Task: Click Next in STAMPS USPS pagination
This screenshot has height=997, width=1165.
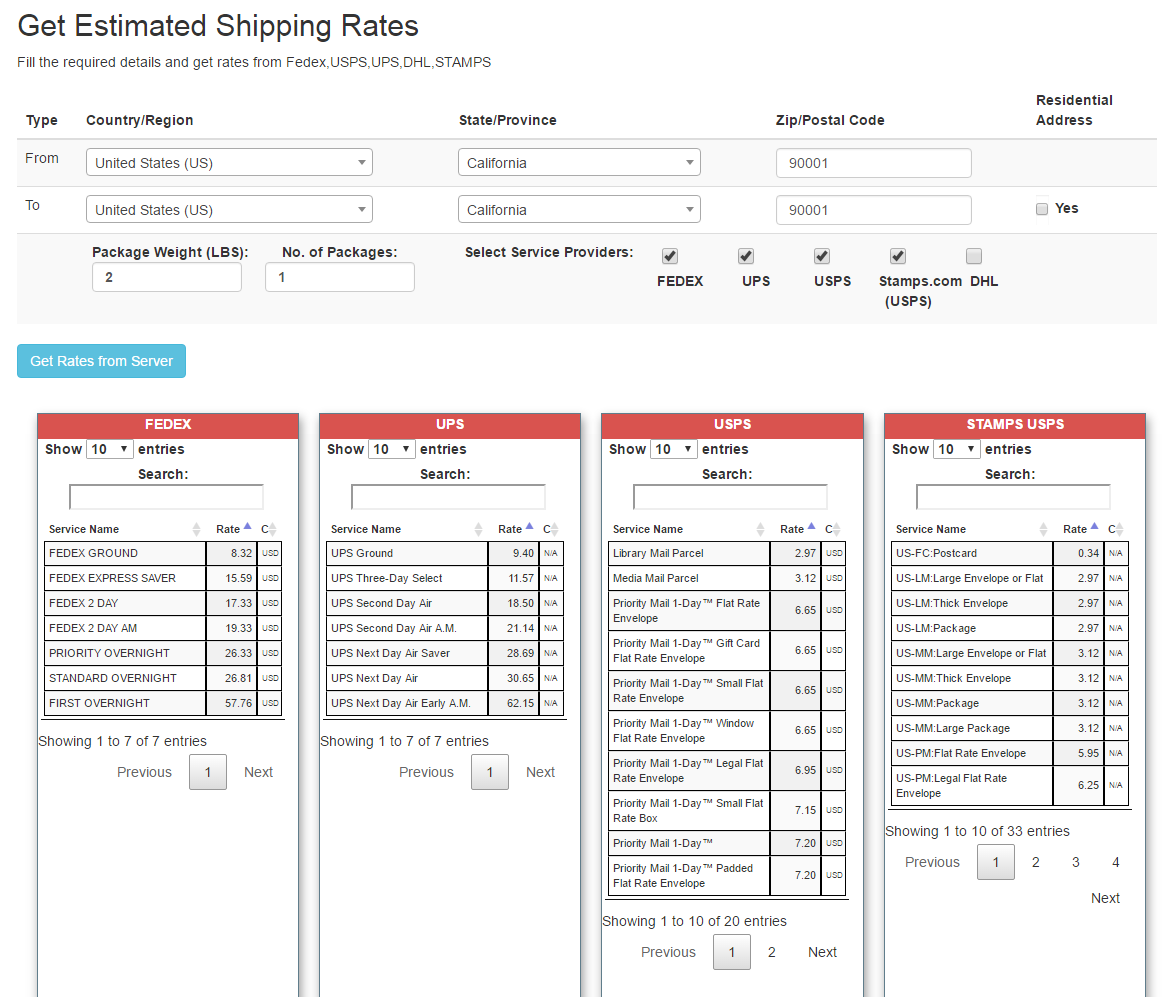Action: coord(1105,897)
